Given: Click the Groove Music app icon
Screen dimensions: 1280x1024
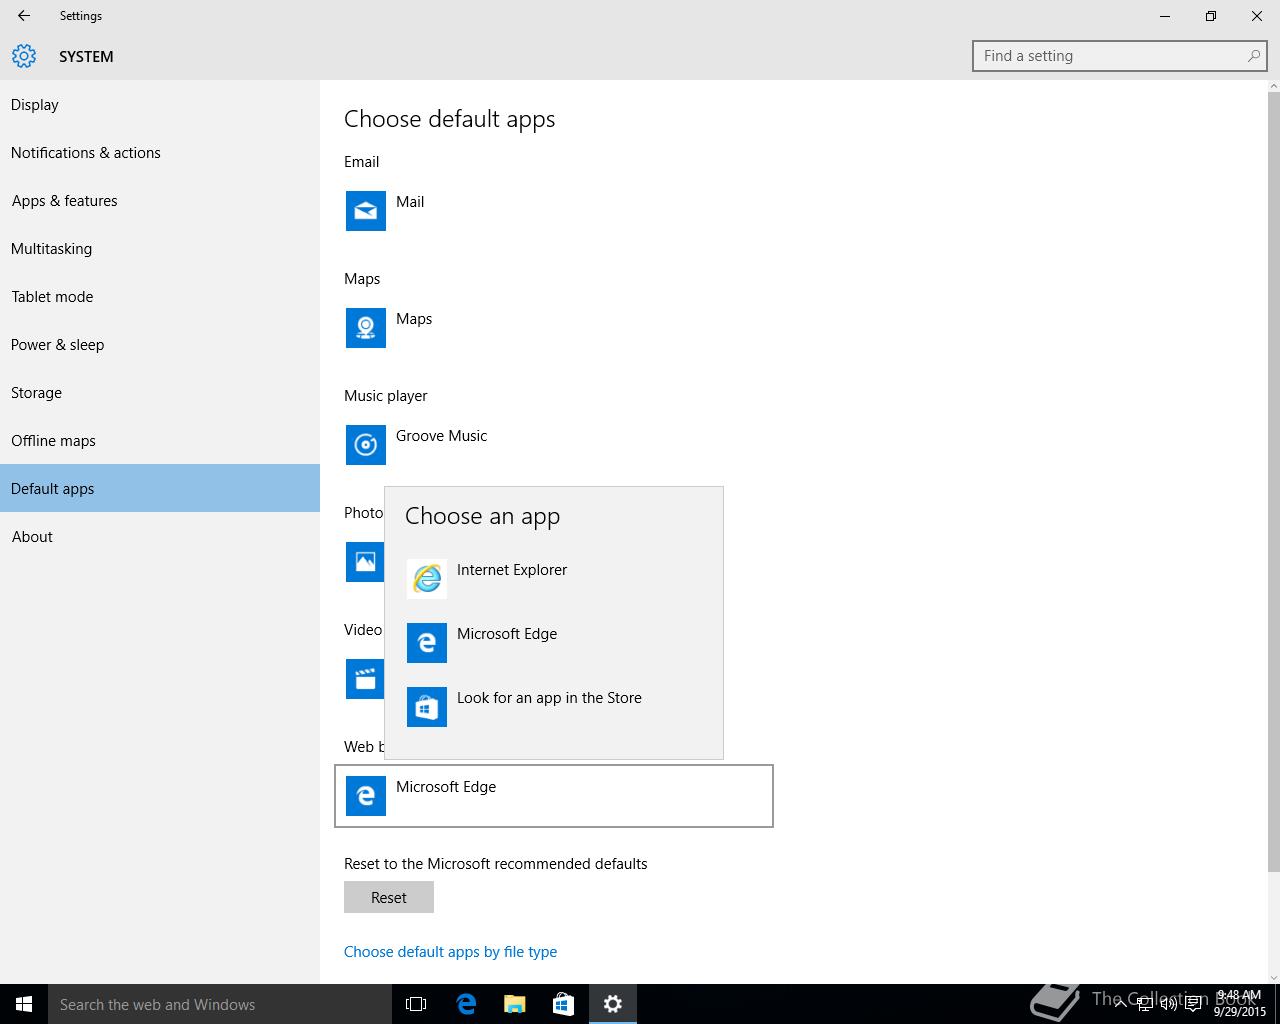Looking at the screenshot, I should 366,445.
